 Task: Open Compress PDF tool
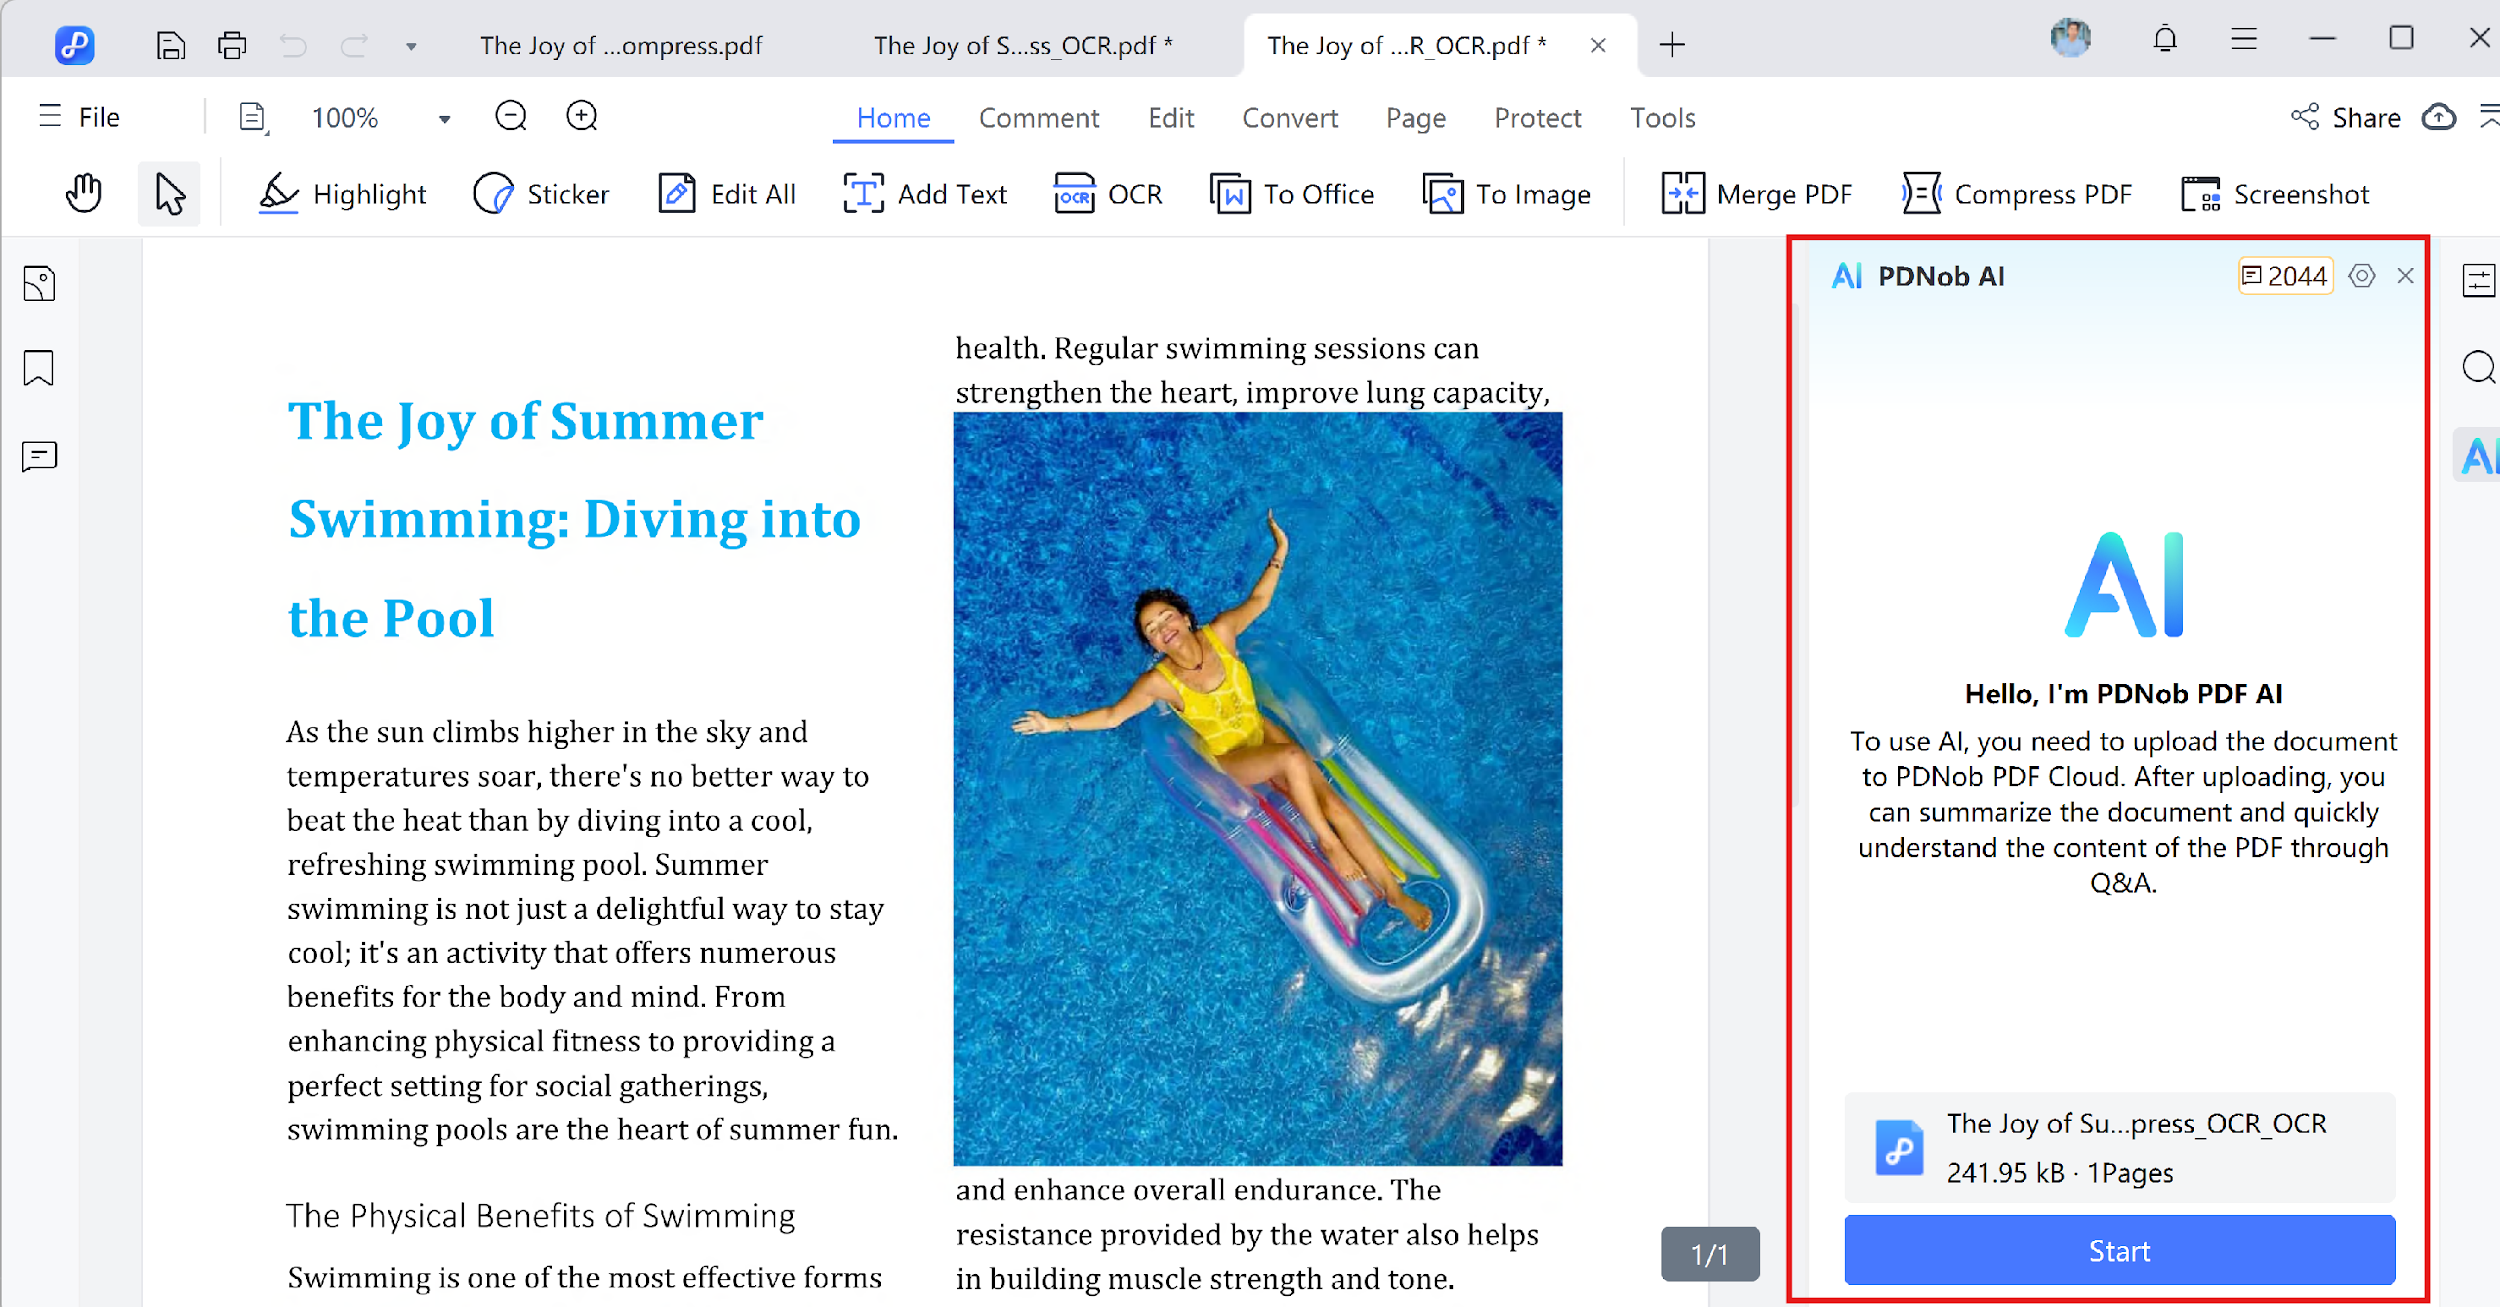[x=2016, y=193]
